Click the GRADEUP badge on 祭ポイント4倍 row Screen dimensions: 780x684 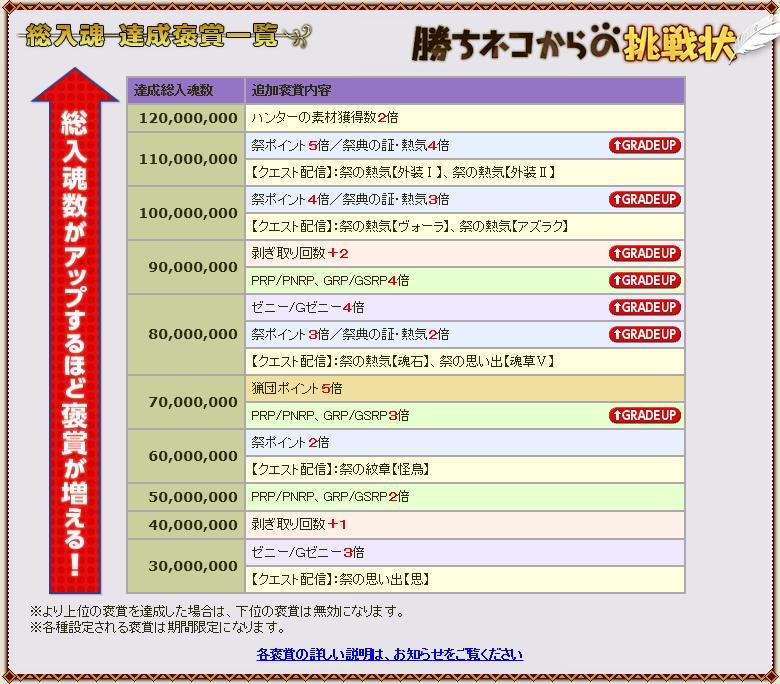pyautogui.click(x=645, y=199)
